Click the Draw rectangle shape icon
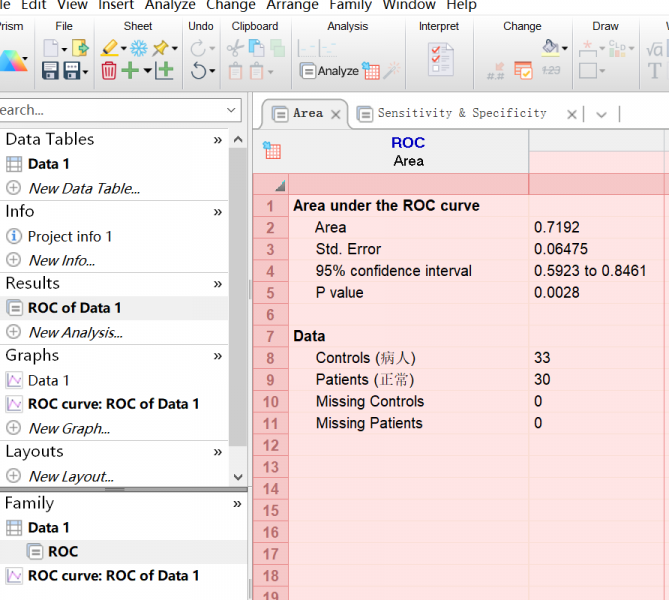The height and width of the screenshot is (600, 669). click(588, 71)
